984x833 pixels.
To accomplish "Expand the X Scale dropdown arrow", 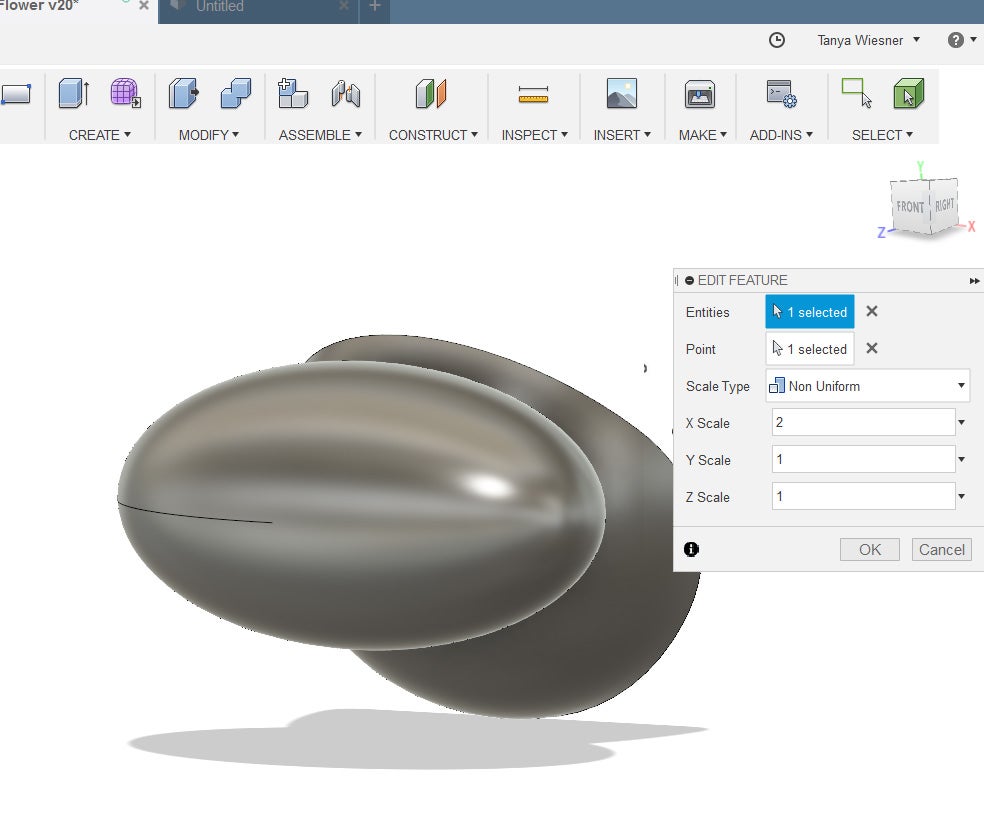I will tap(961, 423).
